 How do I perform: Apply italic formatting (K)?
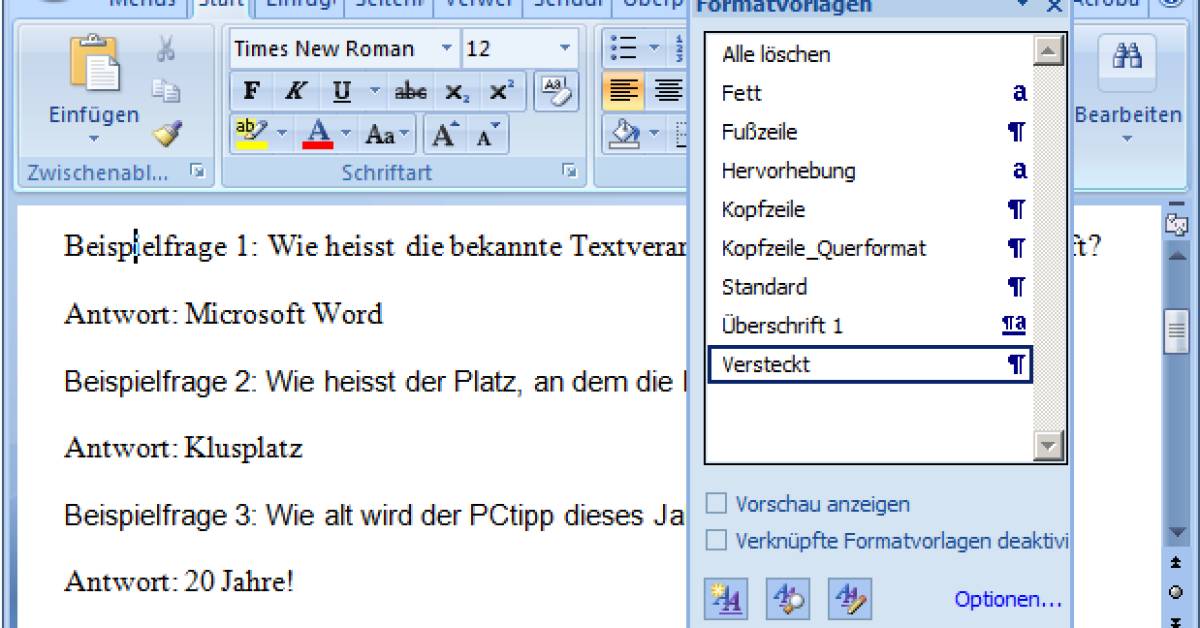(x=295, y=90)
